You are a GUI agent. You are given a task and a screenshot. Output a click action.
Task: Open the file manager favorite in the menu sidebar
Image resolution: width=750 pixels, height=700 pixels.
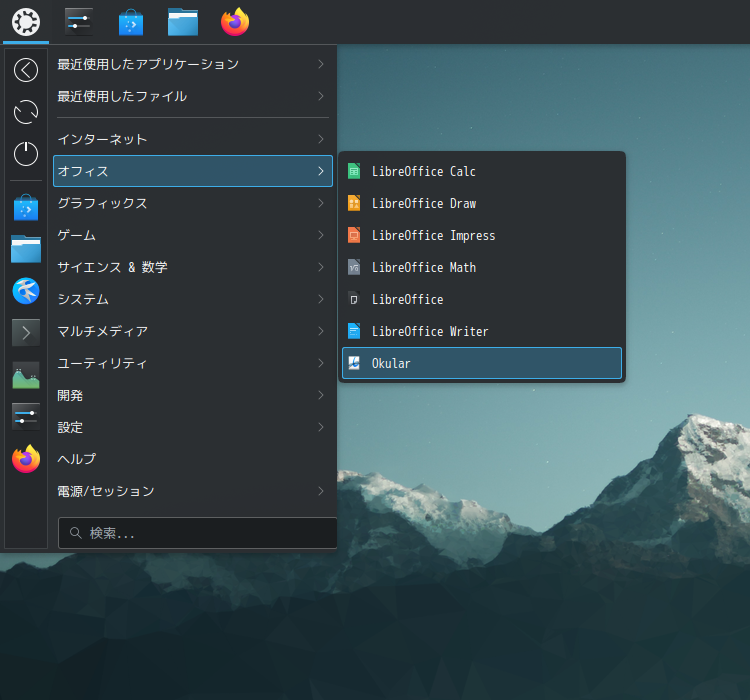(x=26, y=249)
